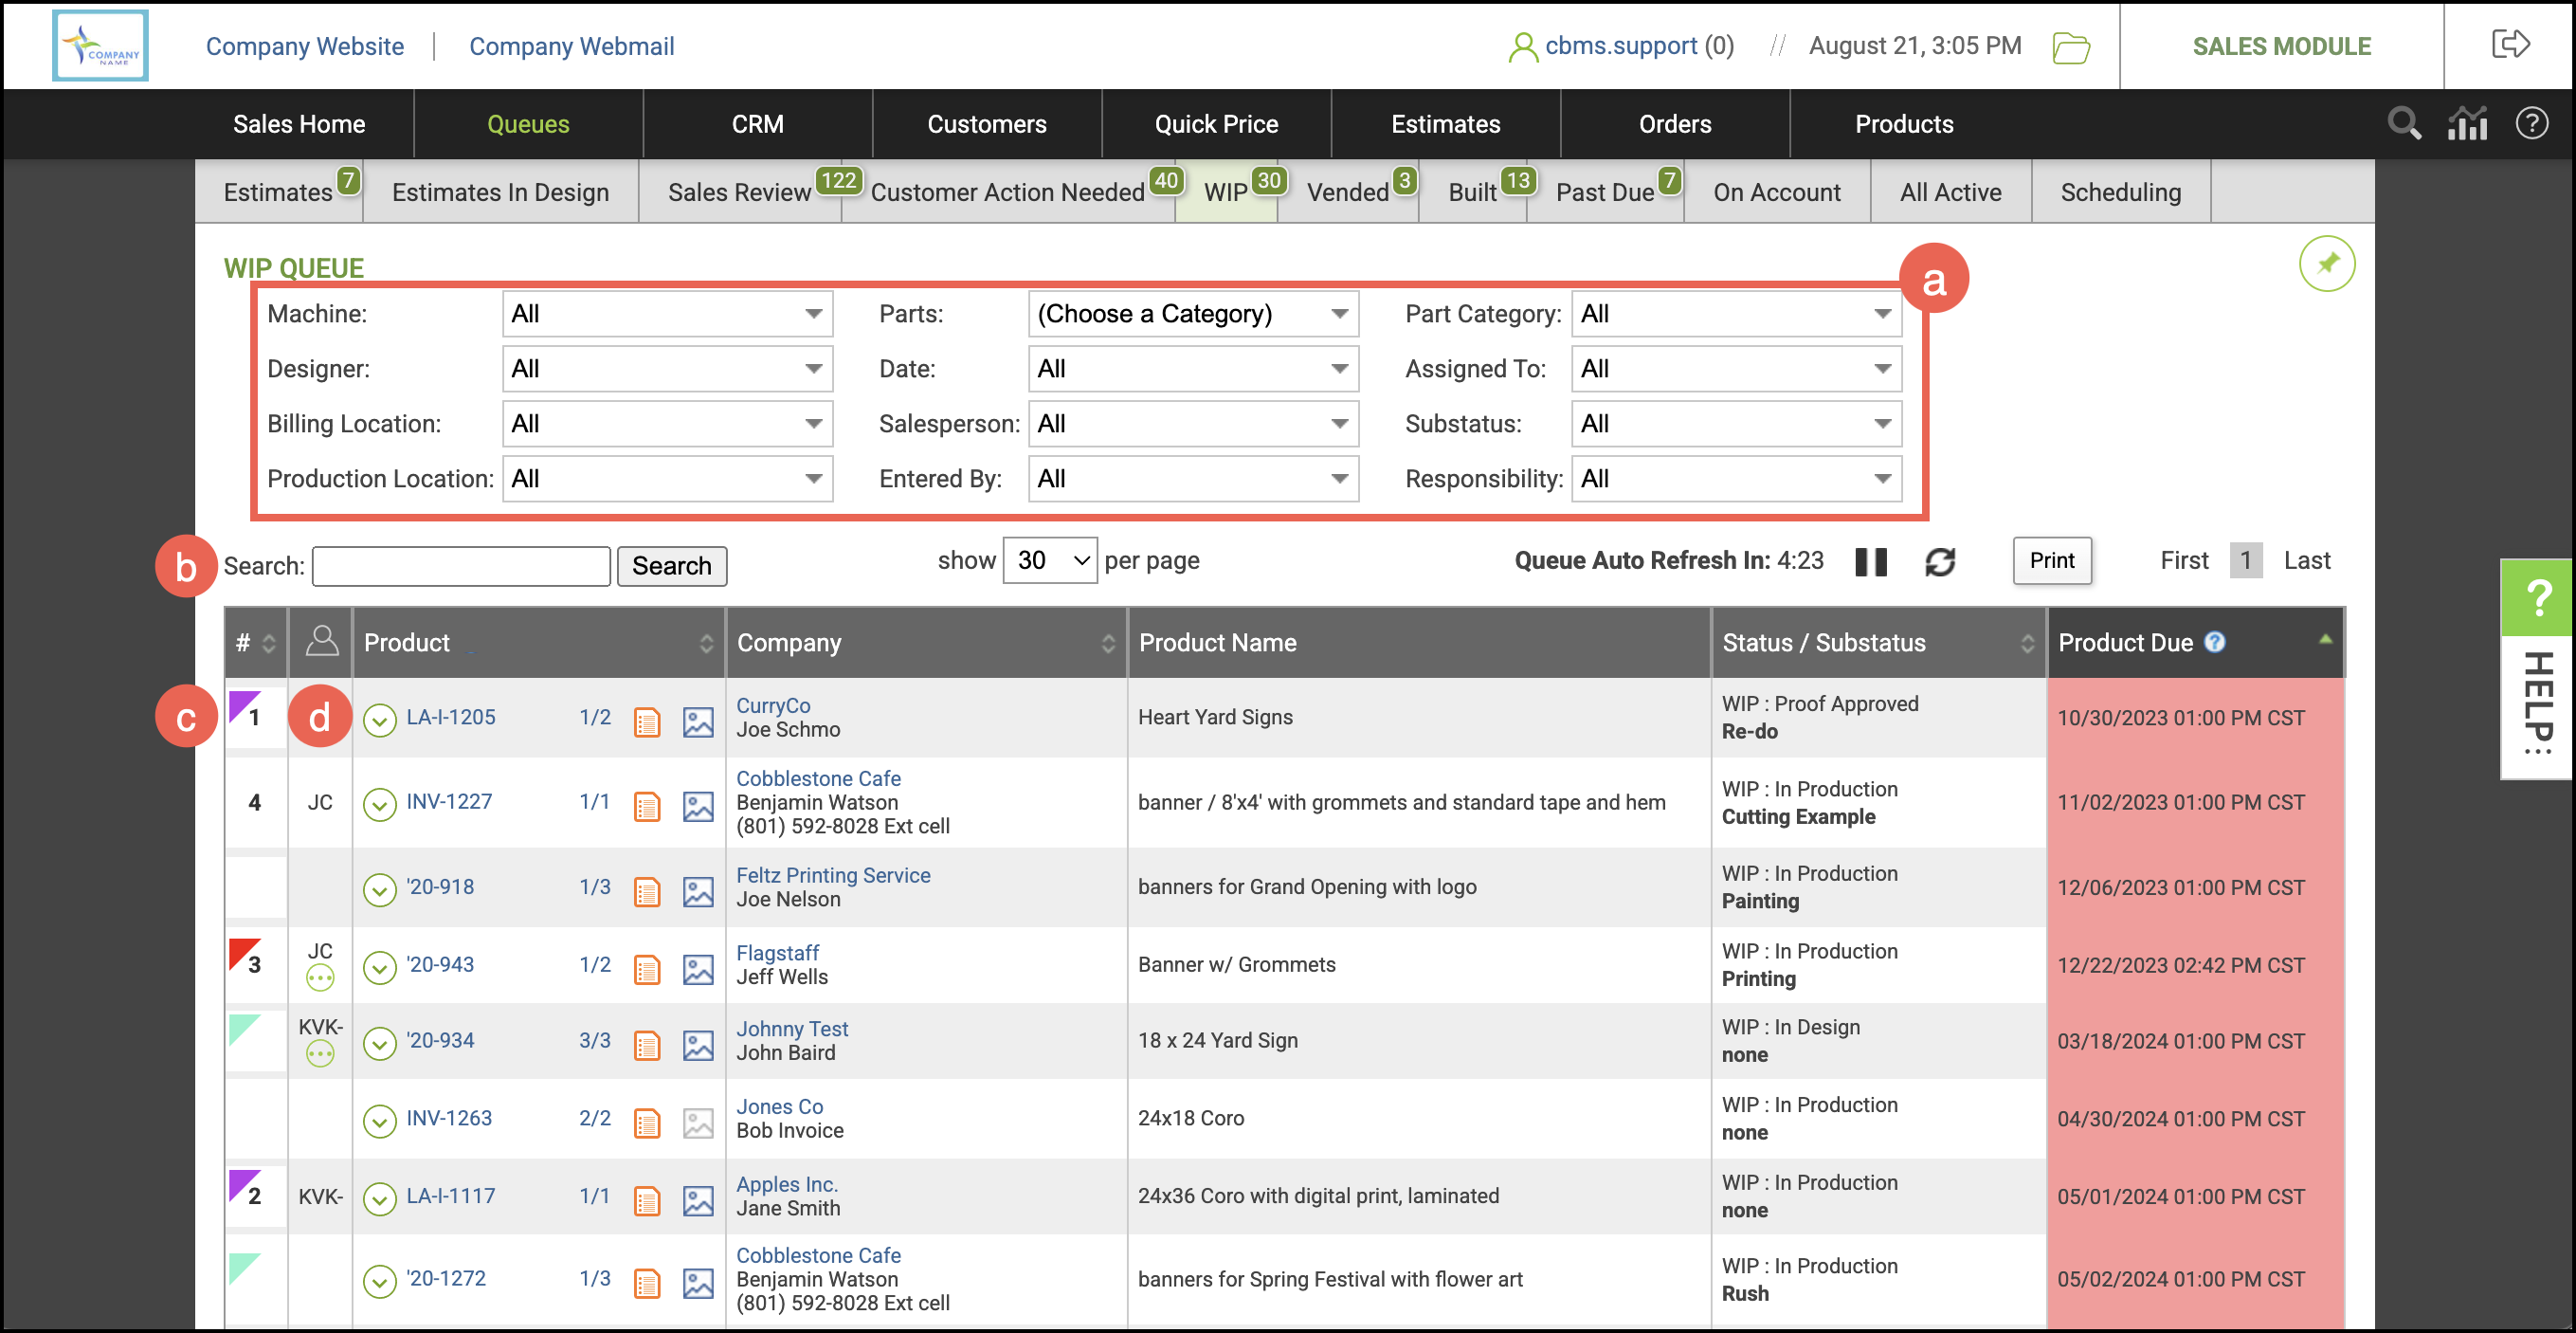2576x1333 pixels.
Task: Toggle the circle chevron beside INV-1263
Action: 379,1120
